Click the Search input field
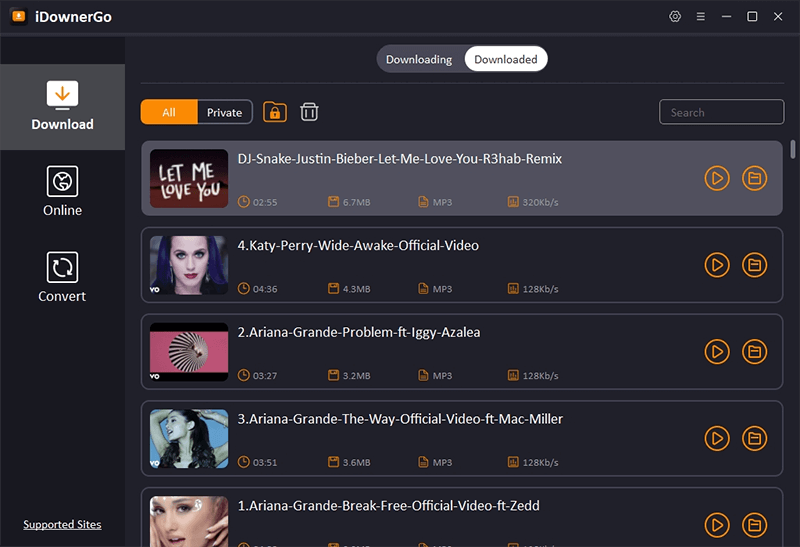 point(721,112)
